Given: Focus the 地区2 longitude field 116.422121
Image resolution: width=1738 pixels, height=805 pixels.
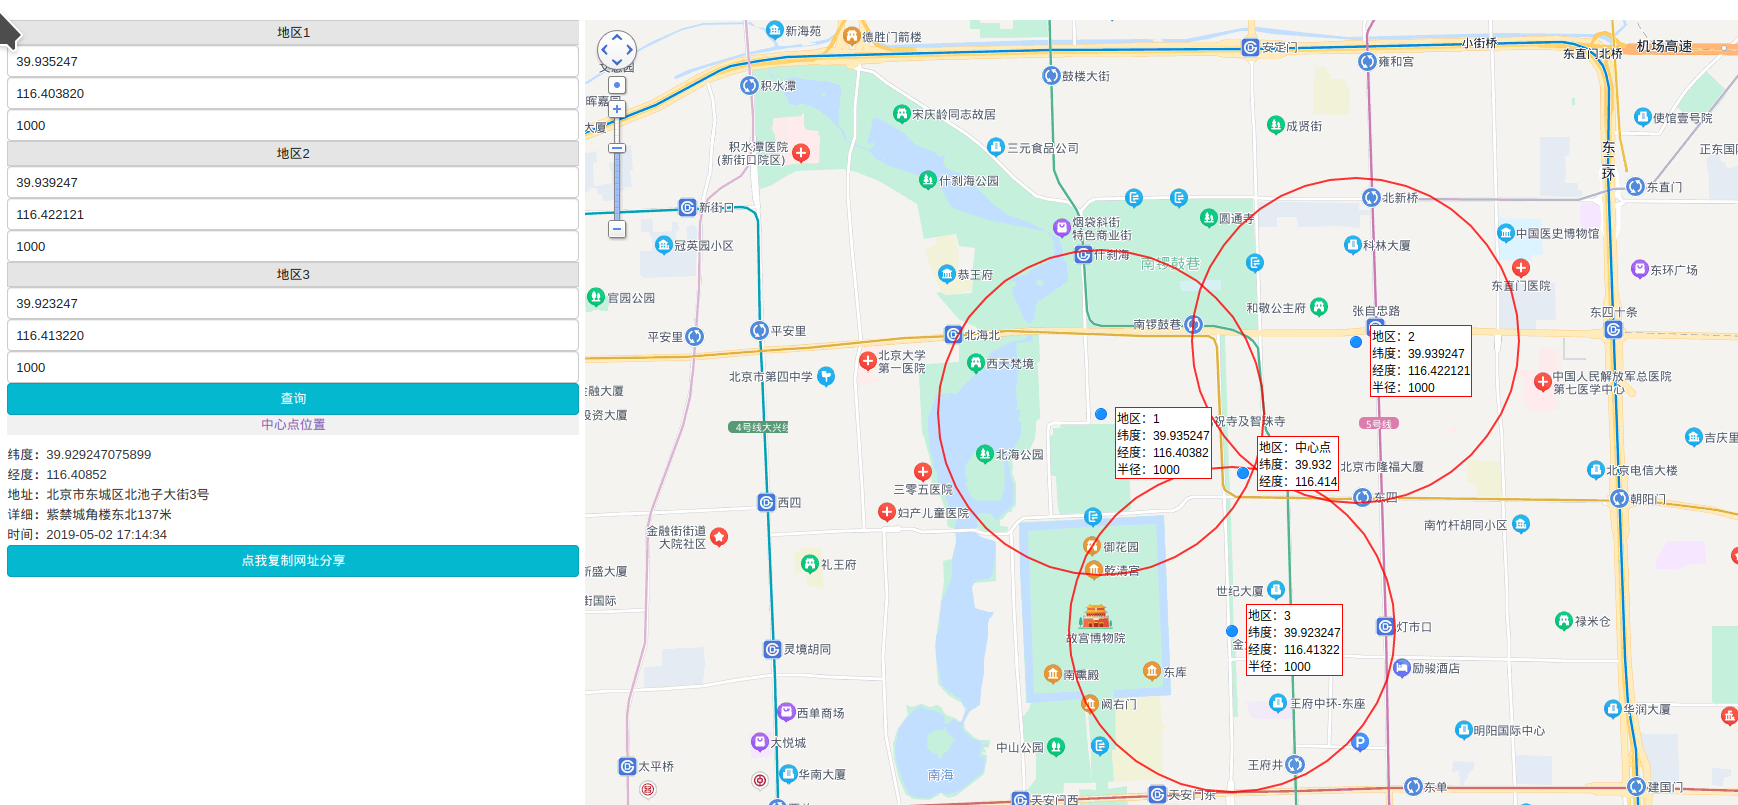Looking at the screenshot, I should click(293, 214).
